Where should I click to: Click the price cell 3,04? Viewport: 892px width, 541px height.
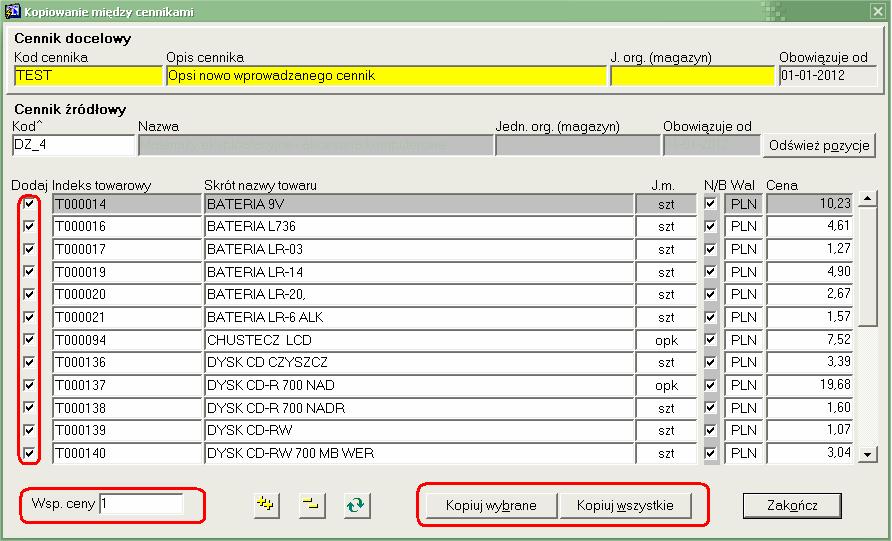coord(810,453)
